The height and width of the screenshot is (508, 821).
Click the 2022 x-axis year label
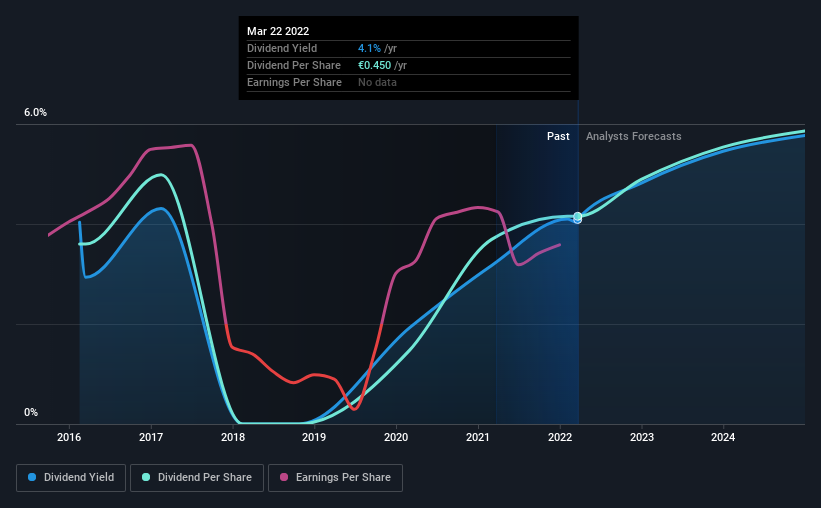(560, 437)
